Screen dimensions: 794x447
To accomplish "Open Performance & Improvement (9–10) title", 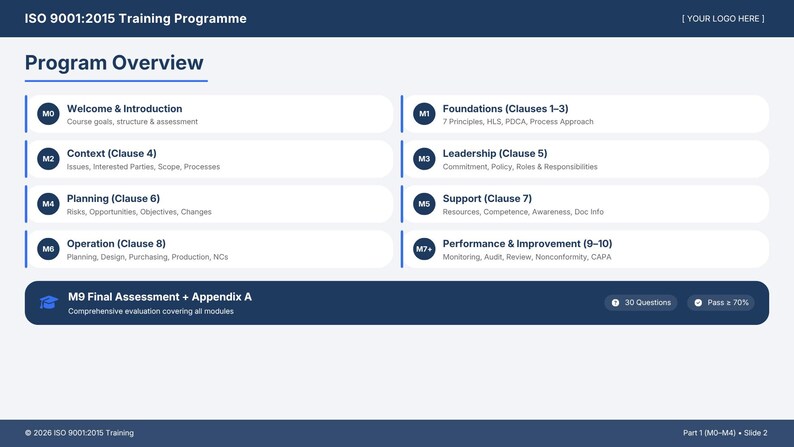I will click(x=527, y=243).
